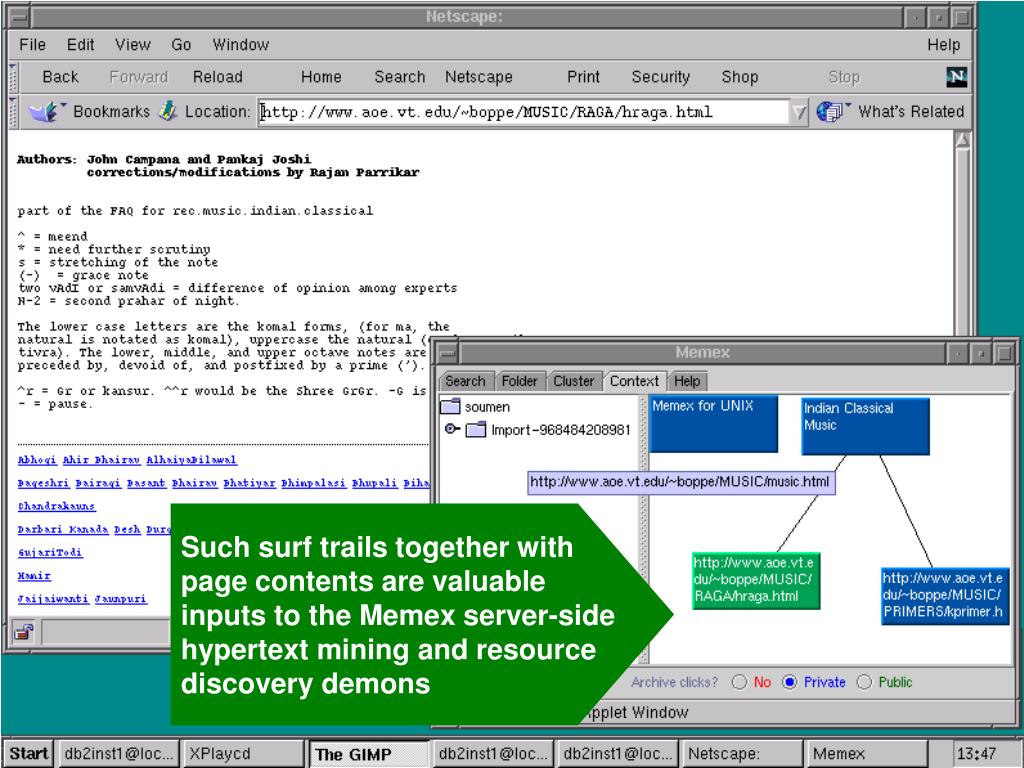
Task: Click the Import-968484208981 folder icon
Action: coord(476,430)
